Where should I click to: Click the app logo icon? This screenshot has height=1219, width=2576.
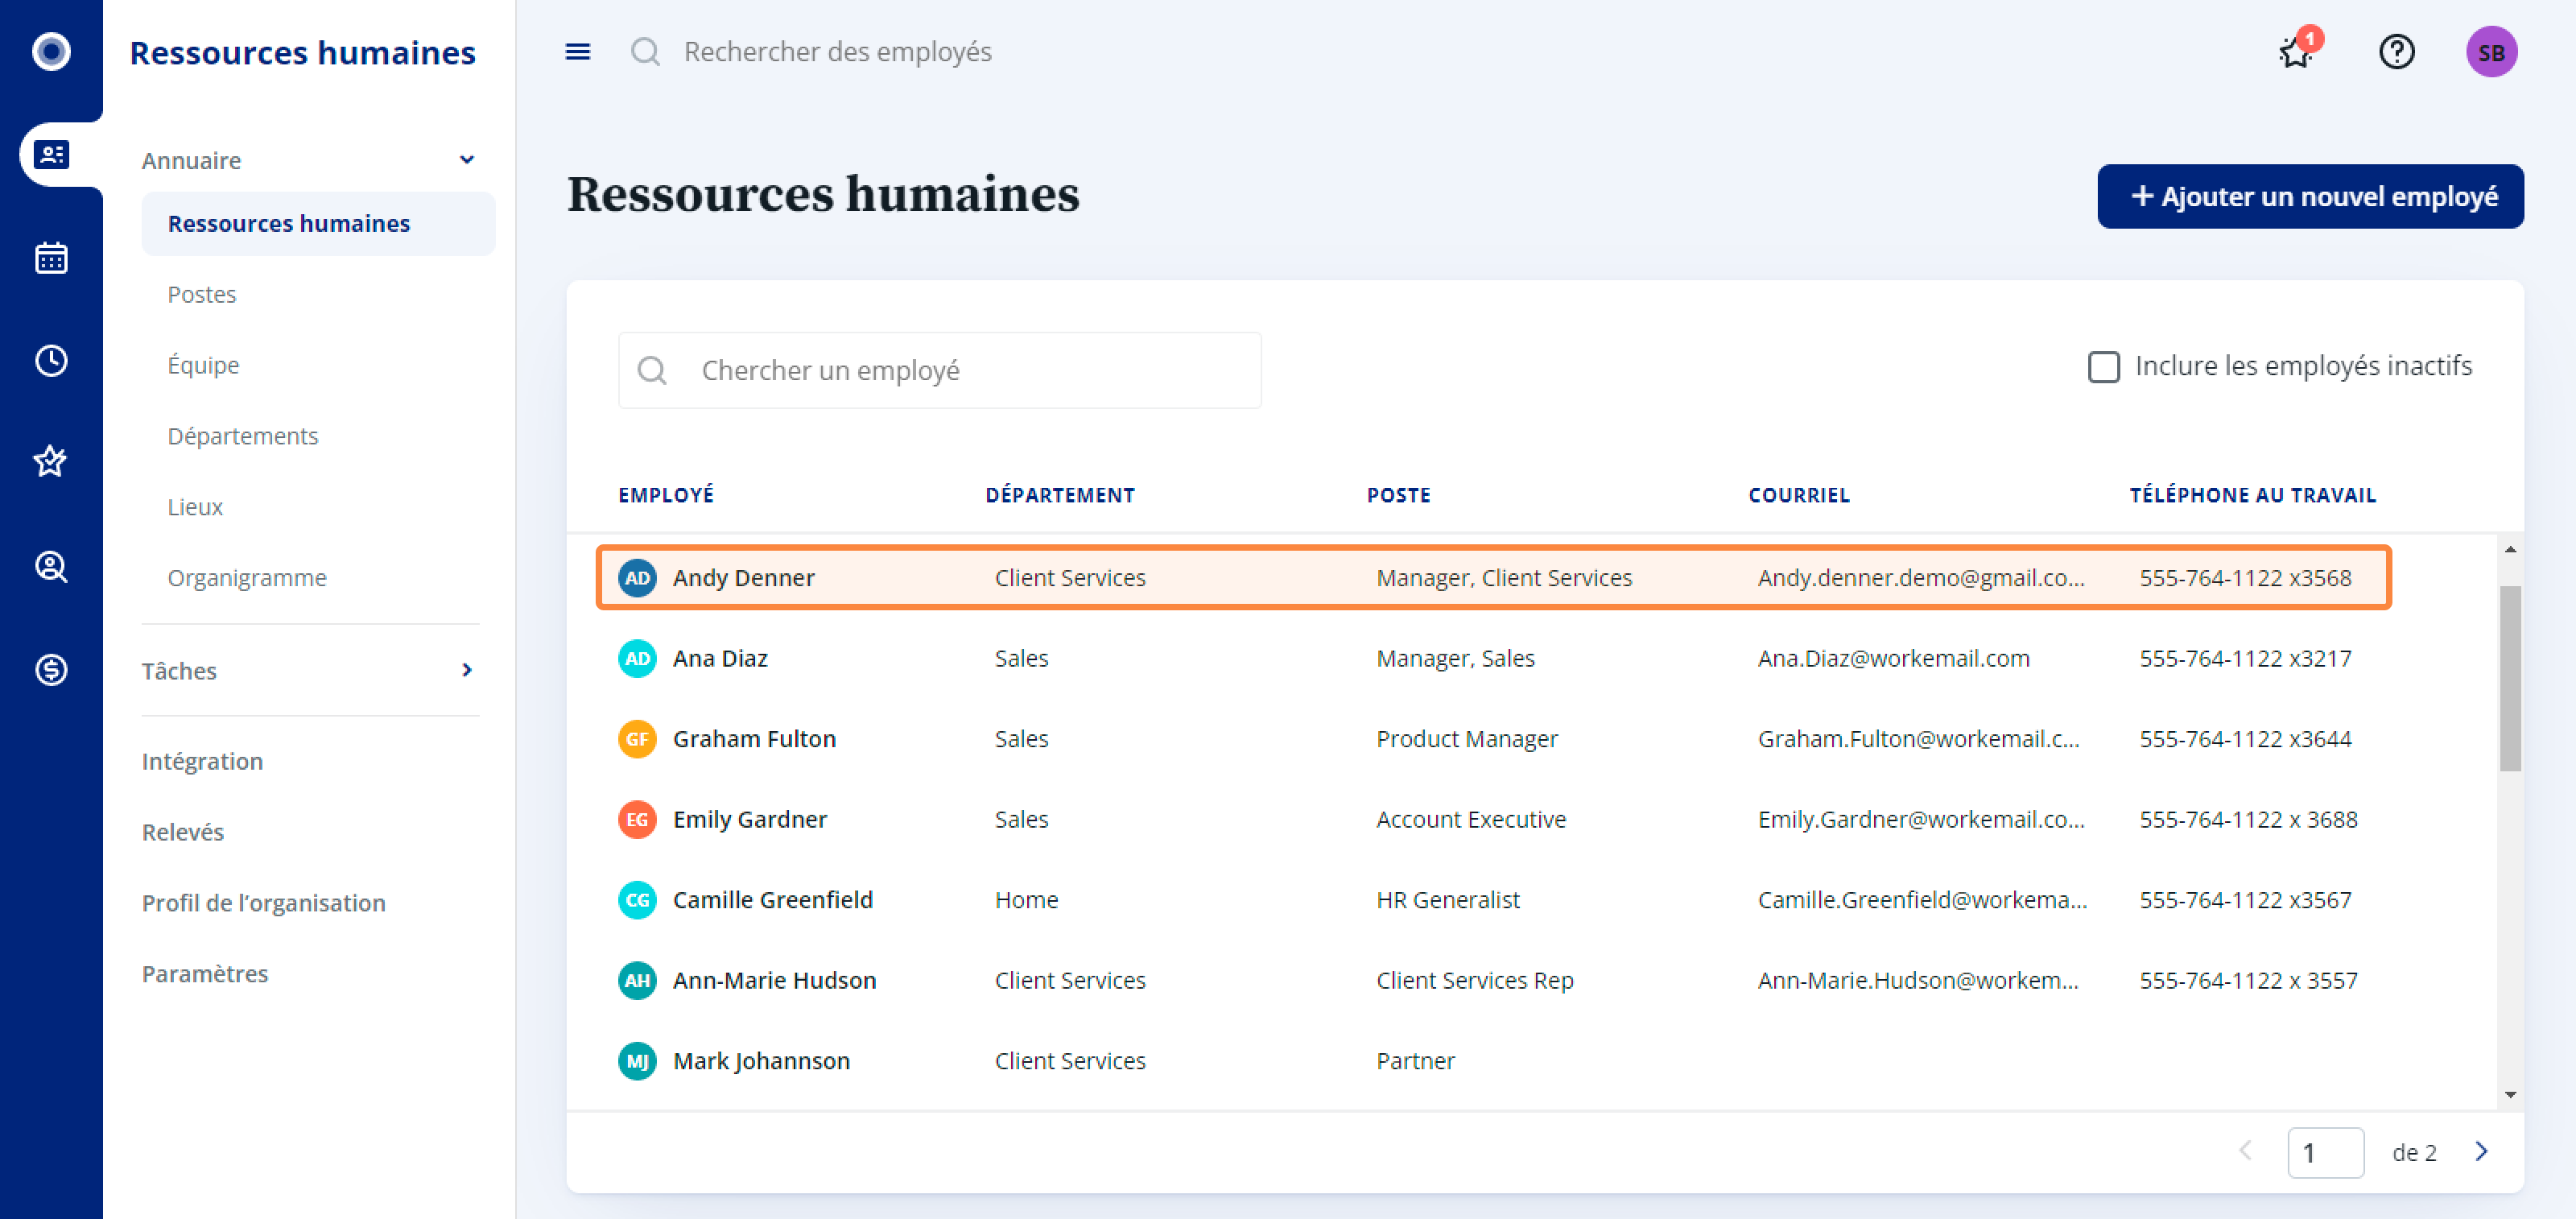(x=51, y=51)
